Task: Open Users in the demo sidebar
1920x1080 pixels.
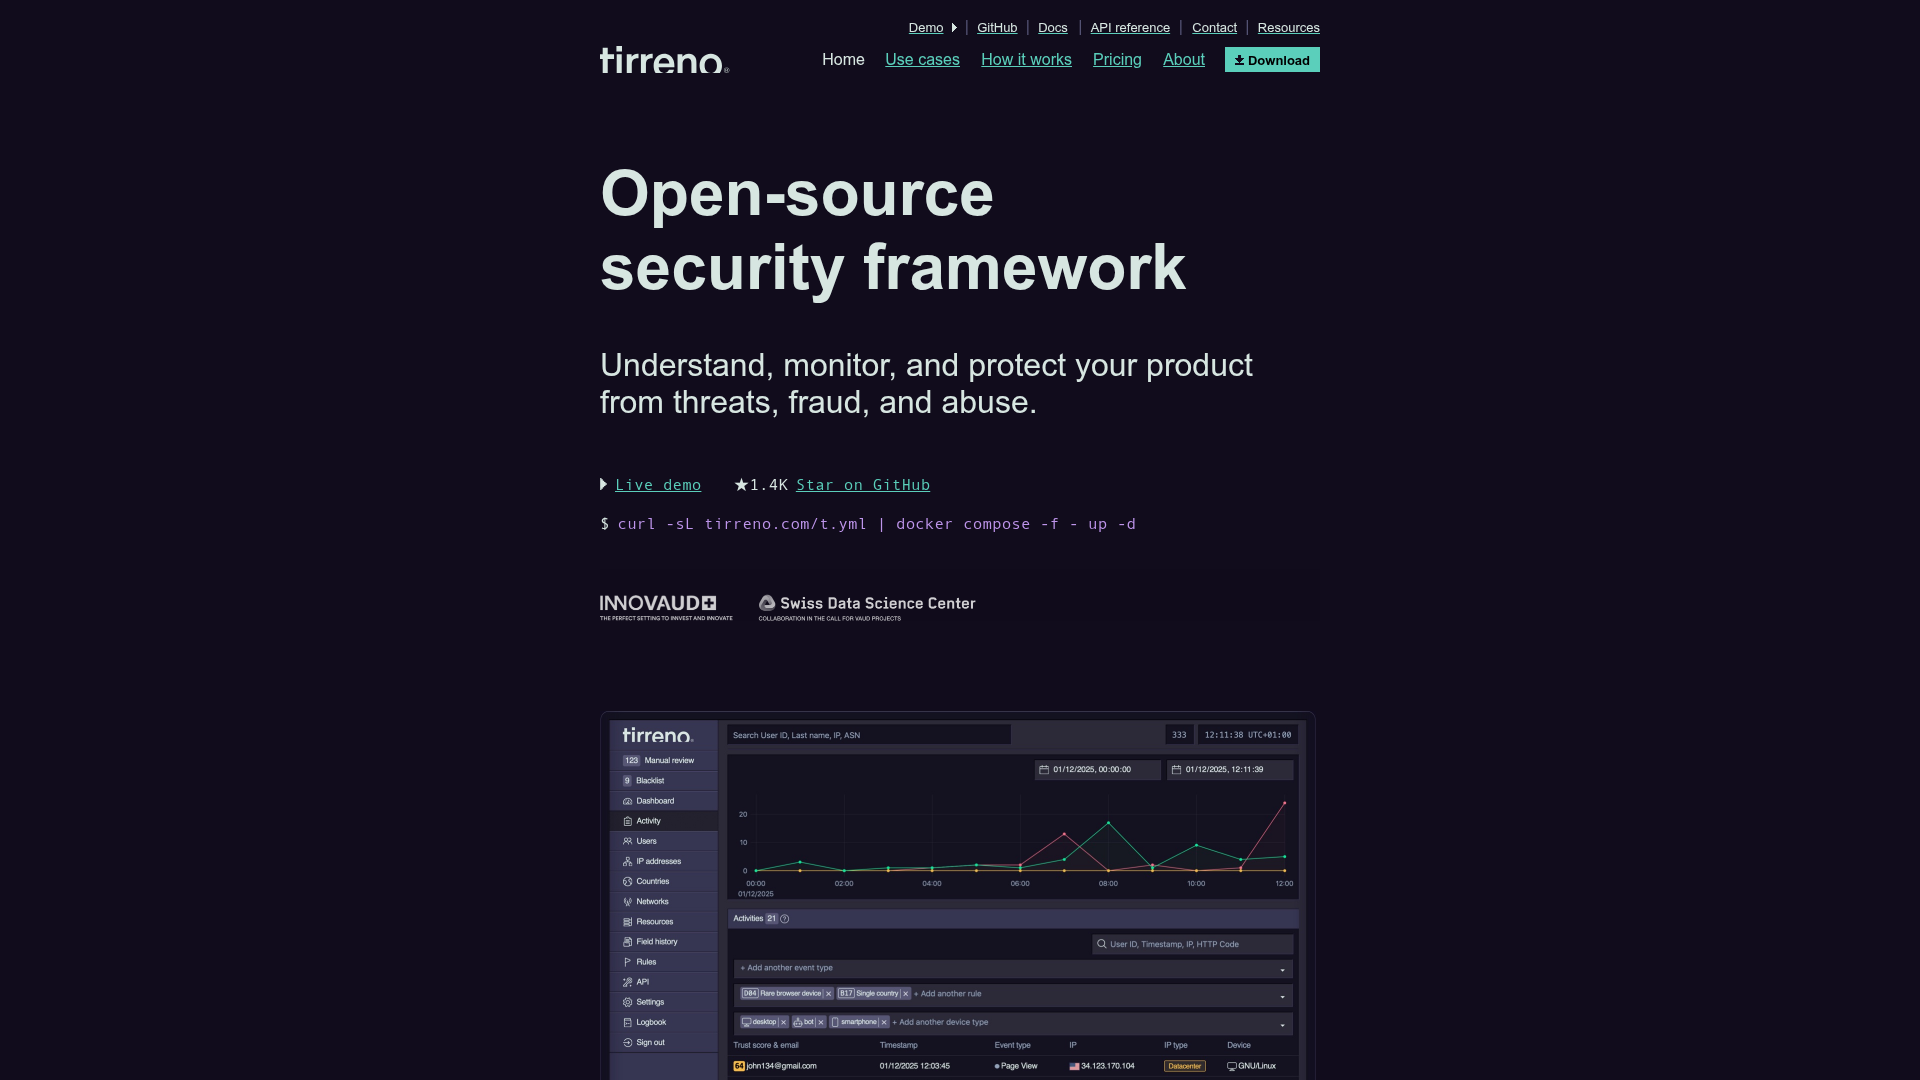Action: click(x=663, y=841)
